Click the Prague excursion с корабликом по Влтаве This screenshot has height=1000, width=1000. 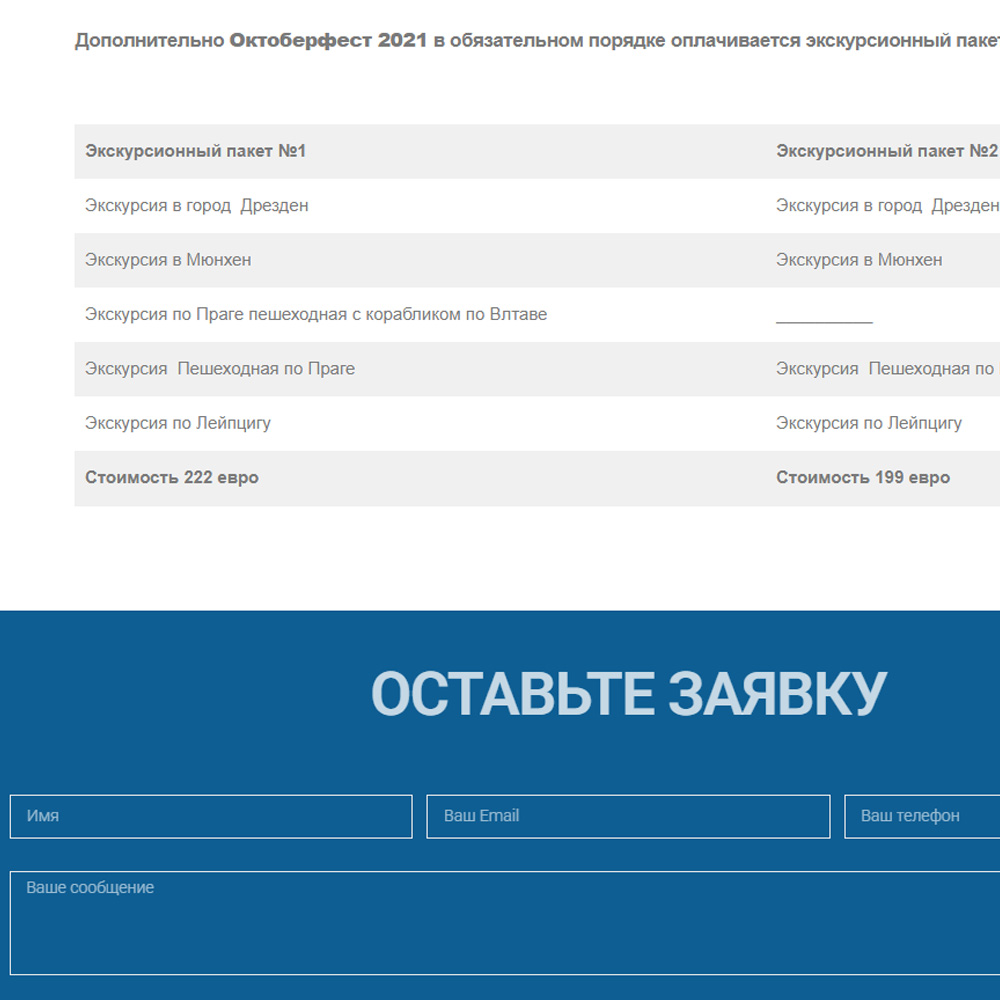click(x=316, y=315)
